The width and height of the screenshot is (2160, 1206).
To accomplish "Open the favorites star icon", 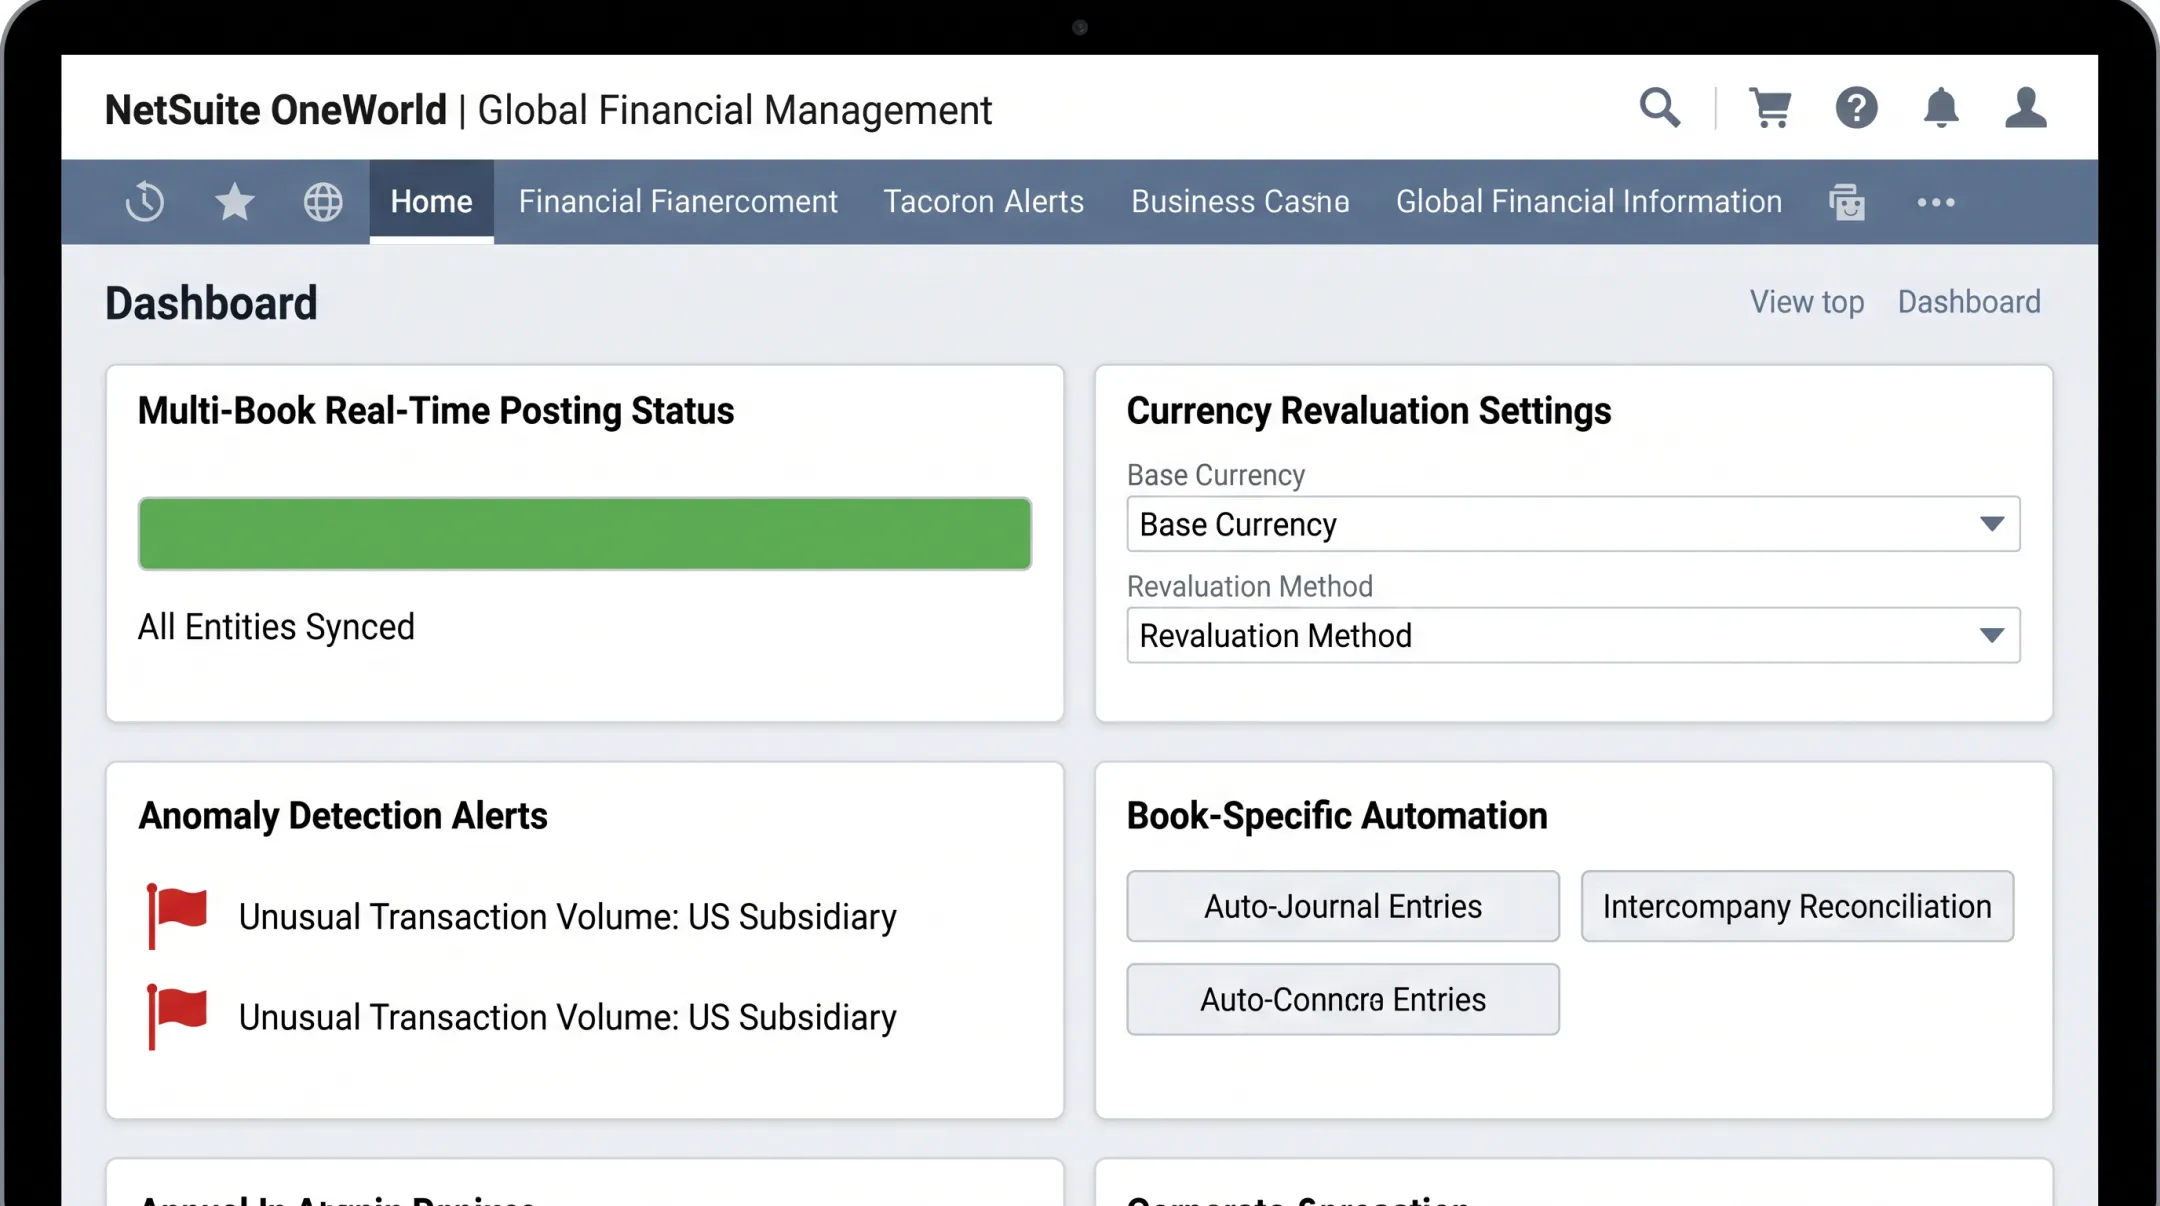I will [234, 202].
